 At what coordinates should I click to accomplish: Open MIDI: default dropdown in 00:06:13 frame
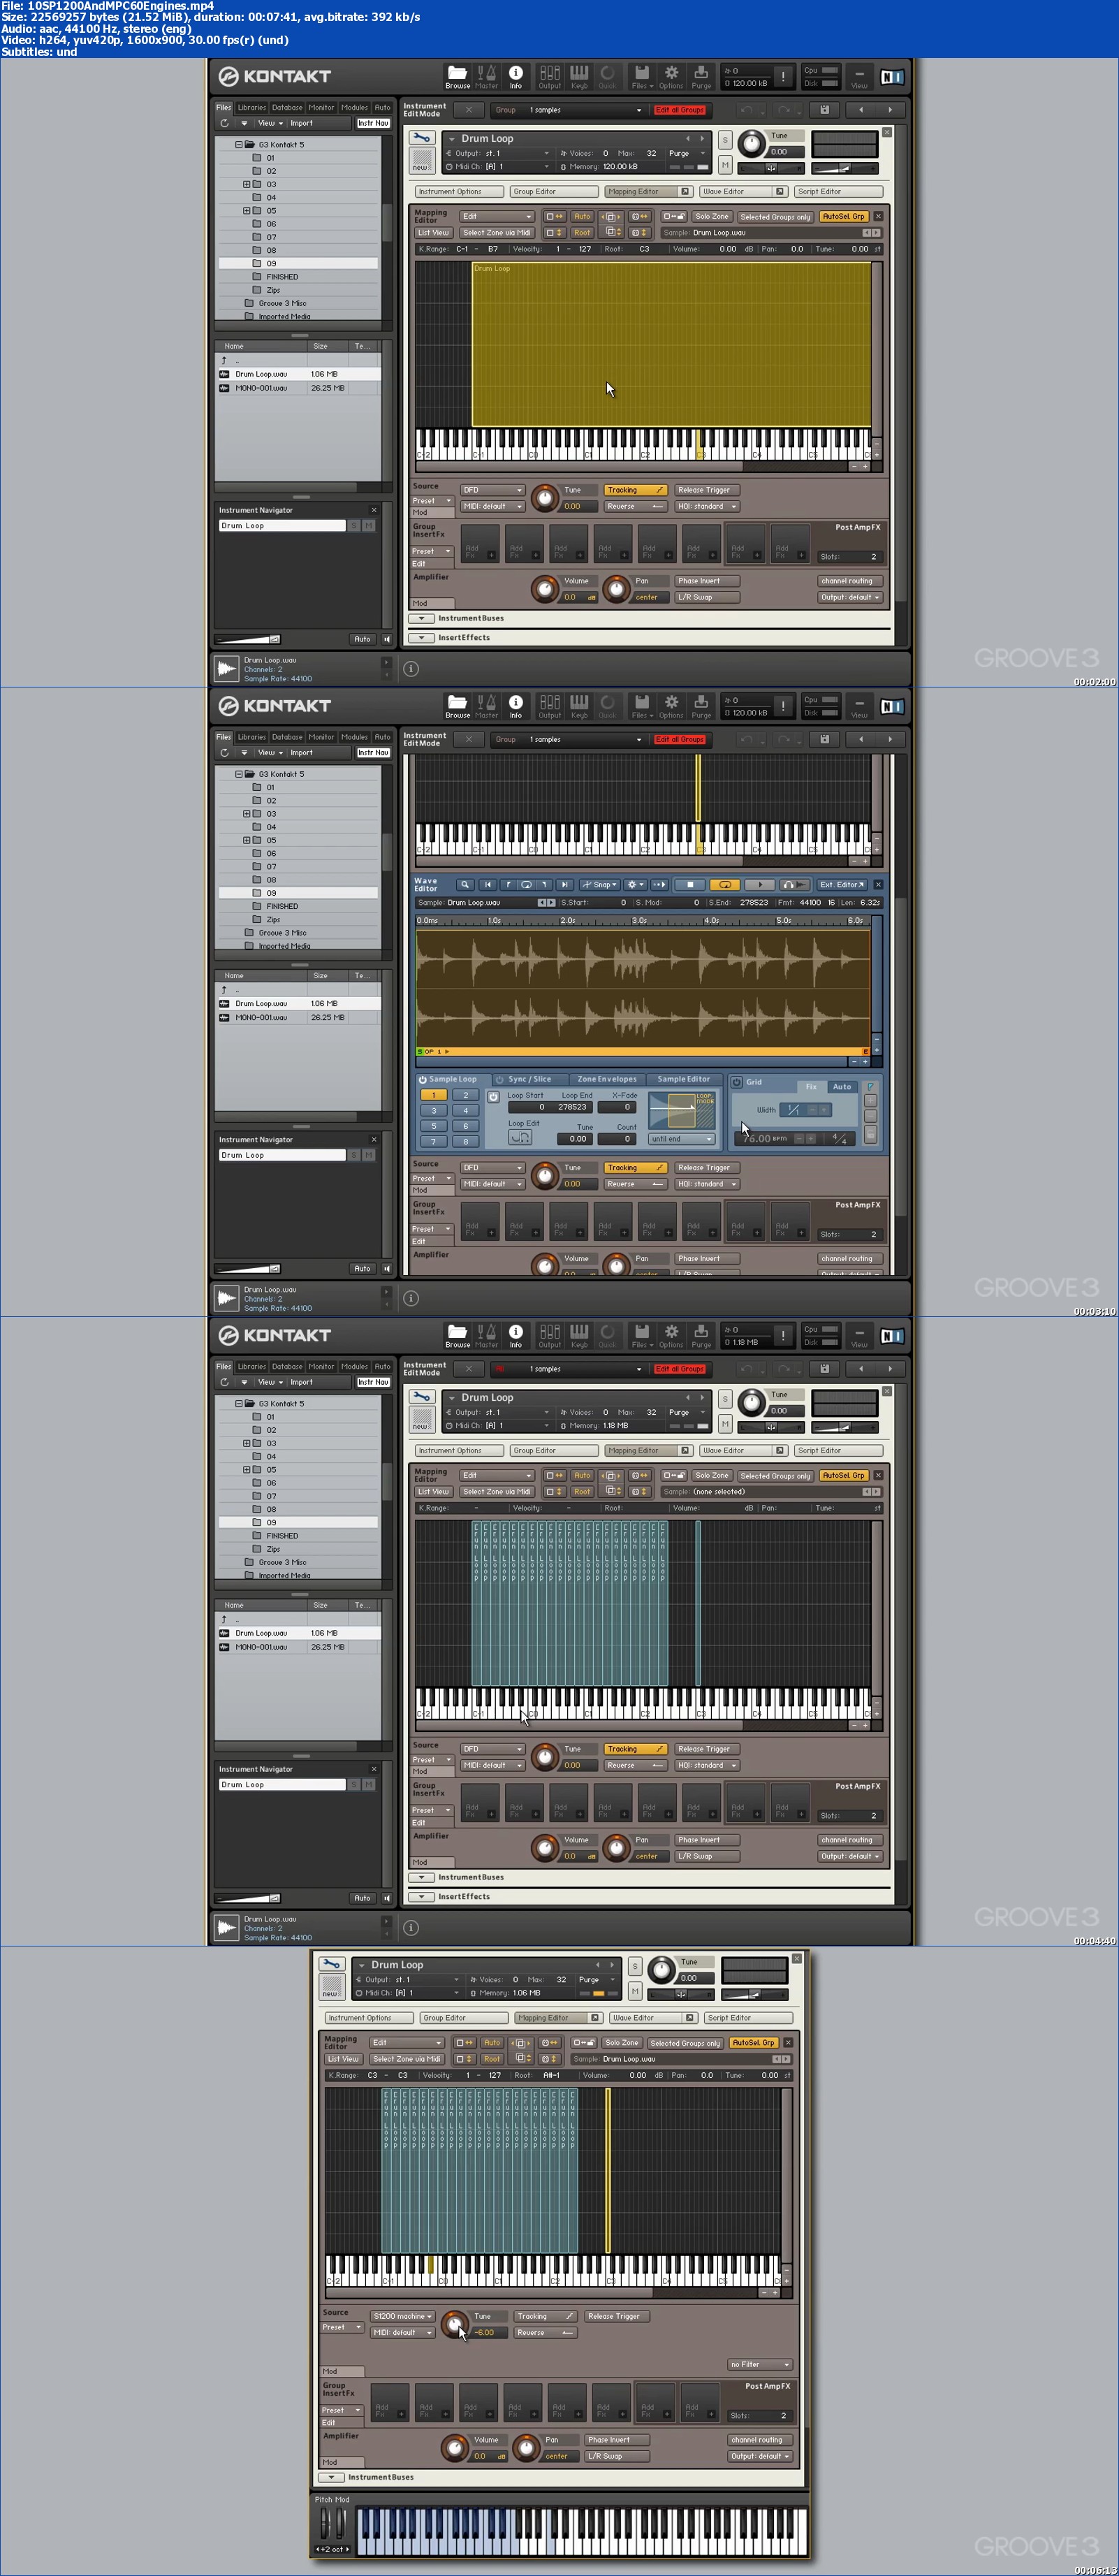402,2332
